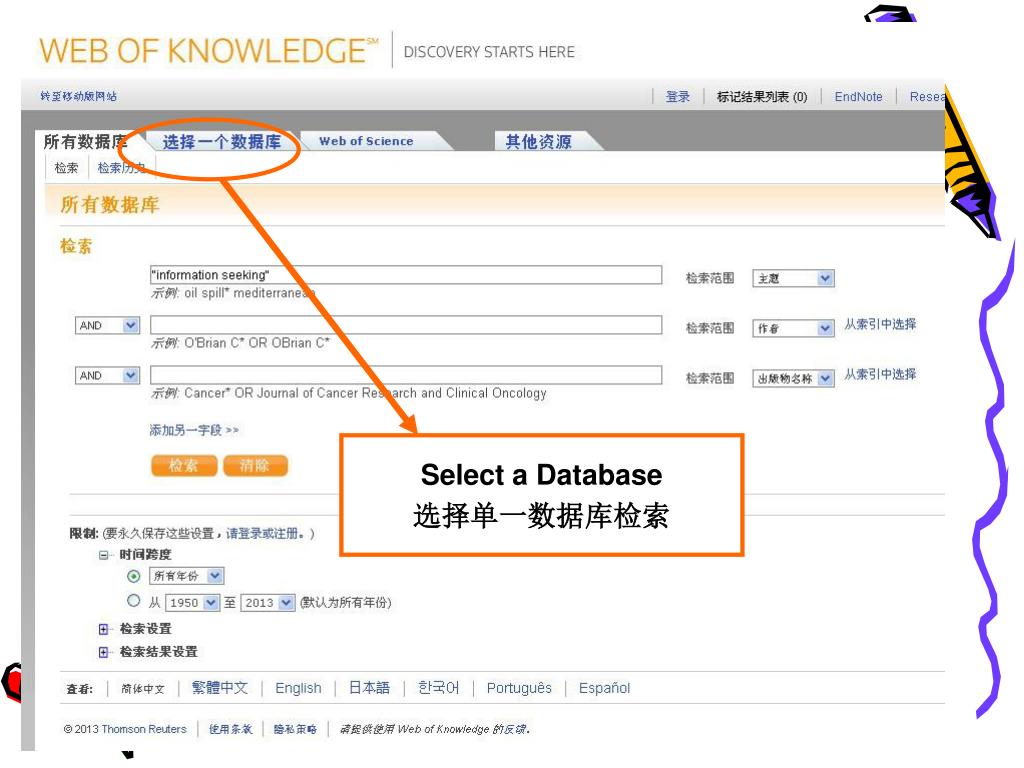This screenshot has height=768, width=1024.
Task: Click the third search input field
Action: point(406,375)
